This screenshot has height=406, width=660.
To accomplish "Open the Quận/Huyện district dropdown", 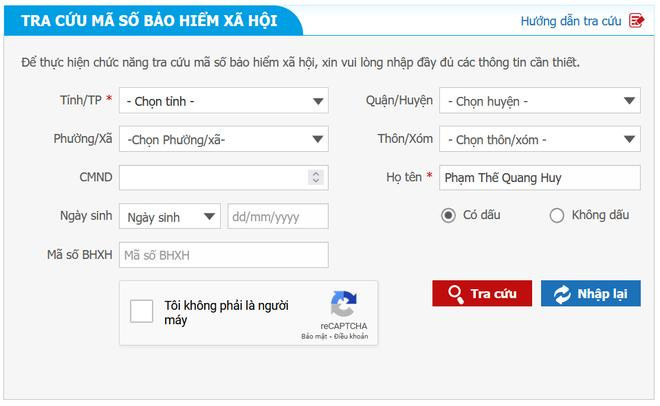I will point(540,101).
